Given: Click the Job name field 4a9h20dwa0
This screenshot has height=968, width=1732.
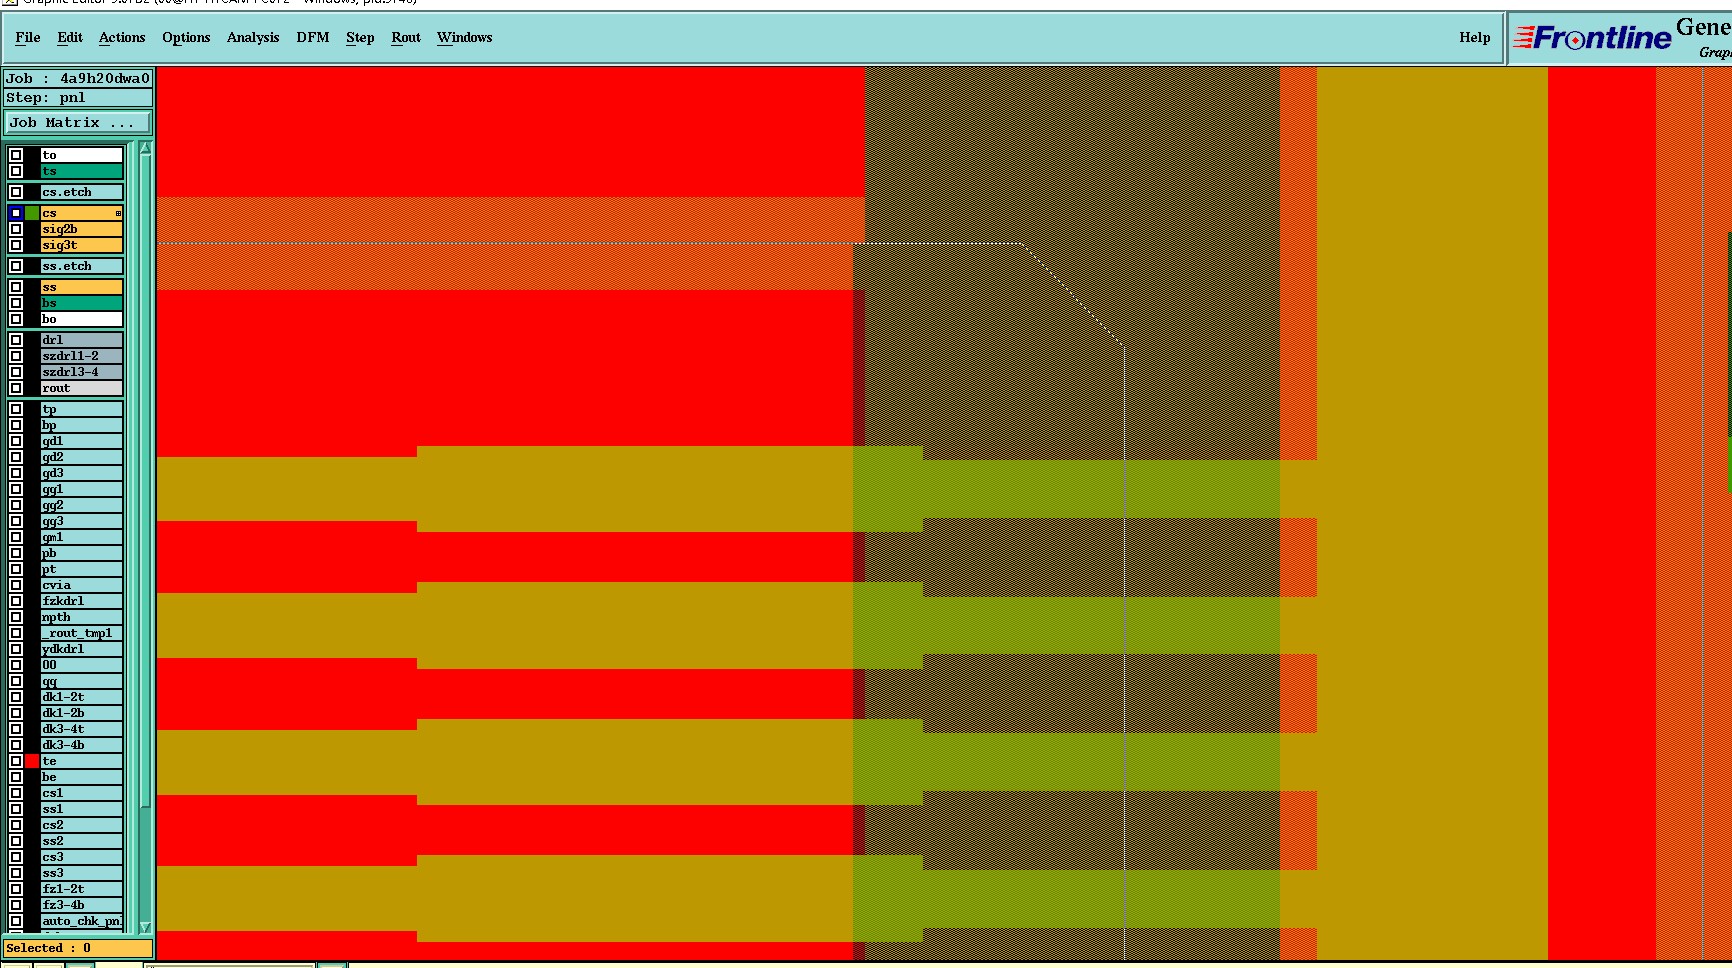Looking at the screenshot, I should (x=78, y=78).
